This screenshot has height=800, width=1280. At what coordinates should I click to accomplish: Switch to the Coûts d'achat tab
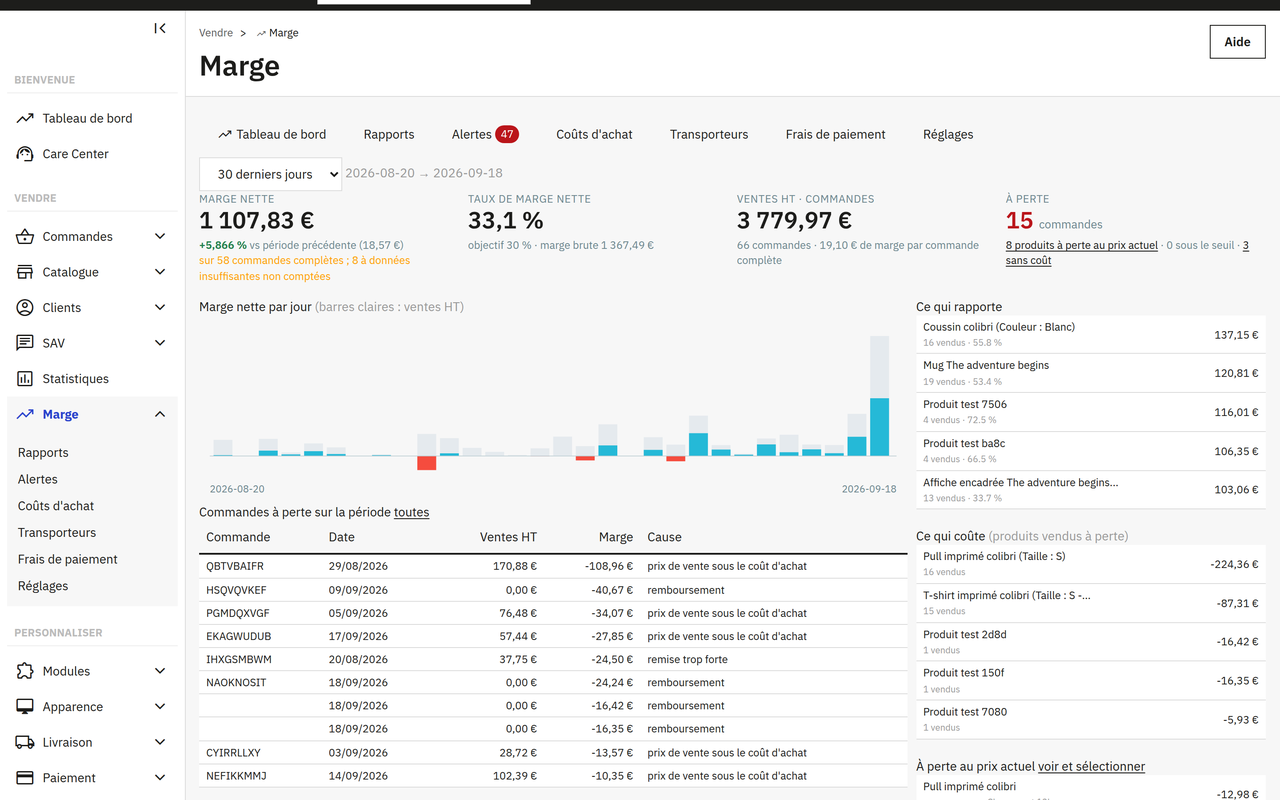594,134
